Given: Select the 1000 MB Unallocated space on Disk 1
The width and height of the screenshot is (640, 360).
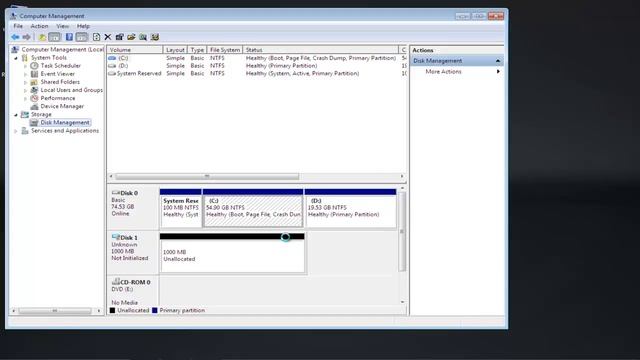Looking at the screenshot, I should tap(232, 253).
